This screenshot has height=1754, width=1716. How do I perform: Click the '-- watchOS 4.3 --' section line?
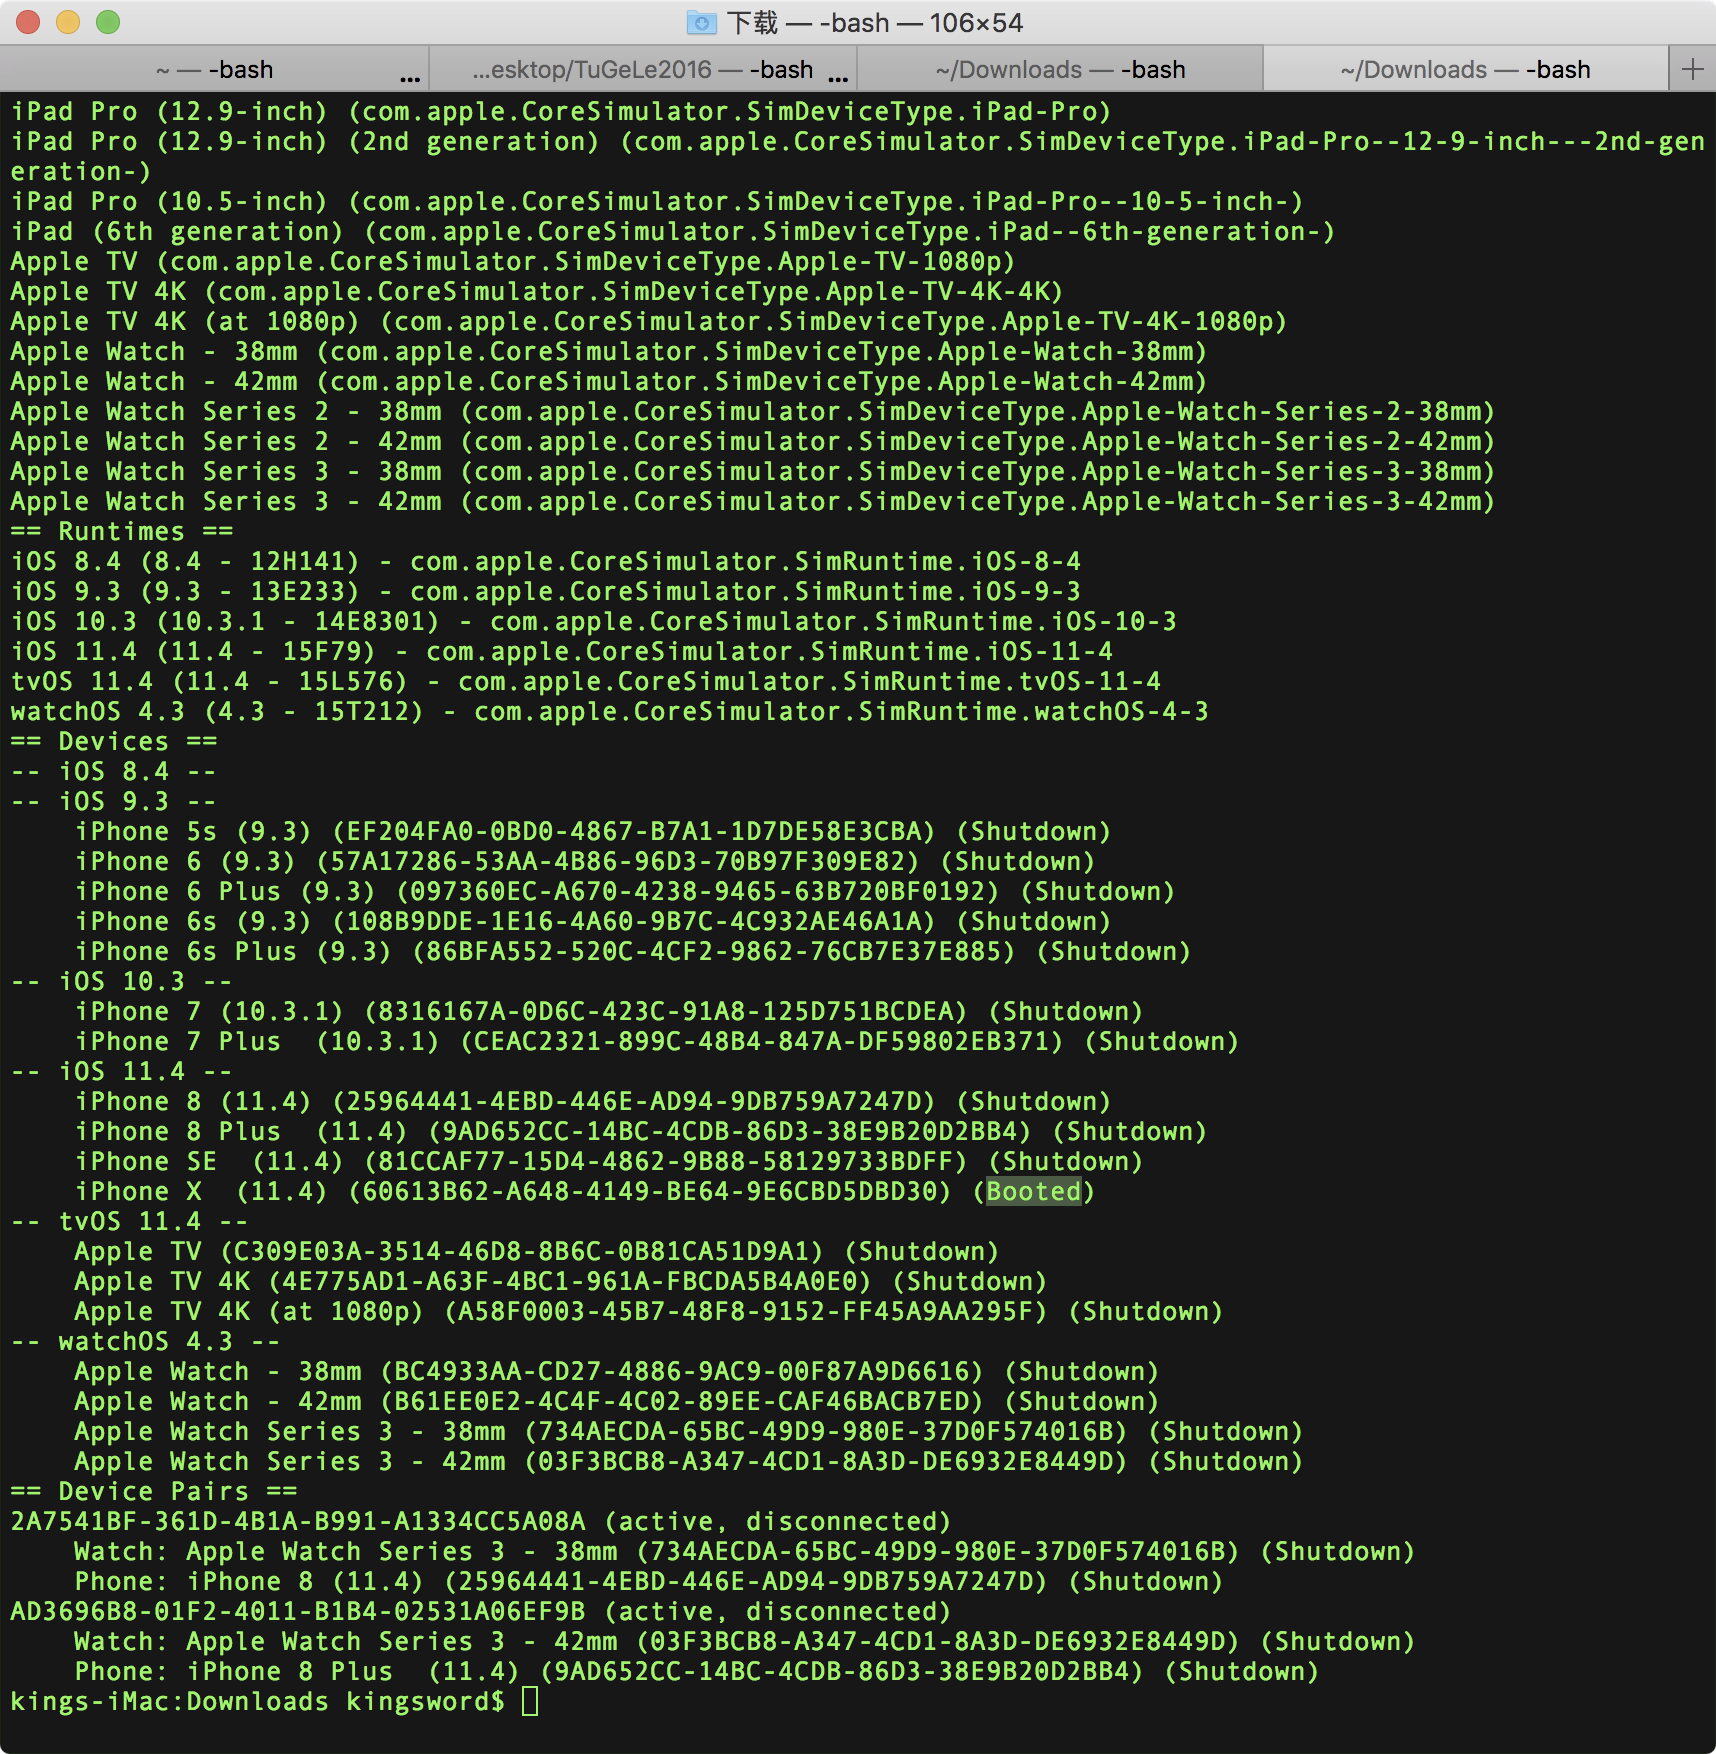point(146,1341)
